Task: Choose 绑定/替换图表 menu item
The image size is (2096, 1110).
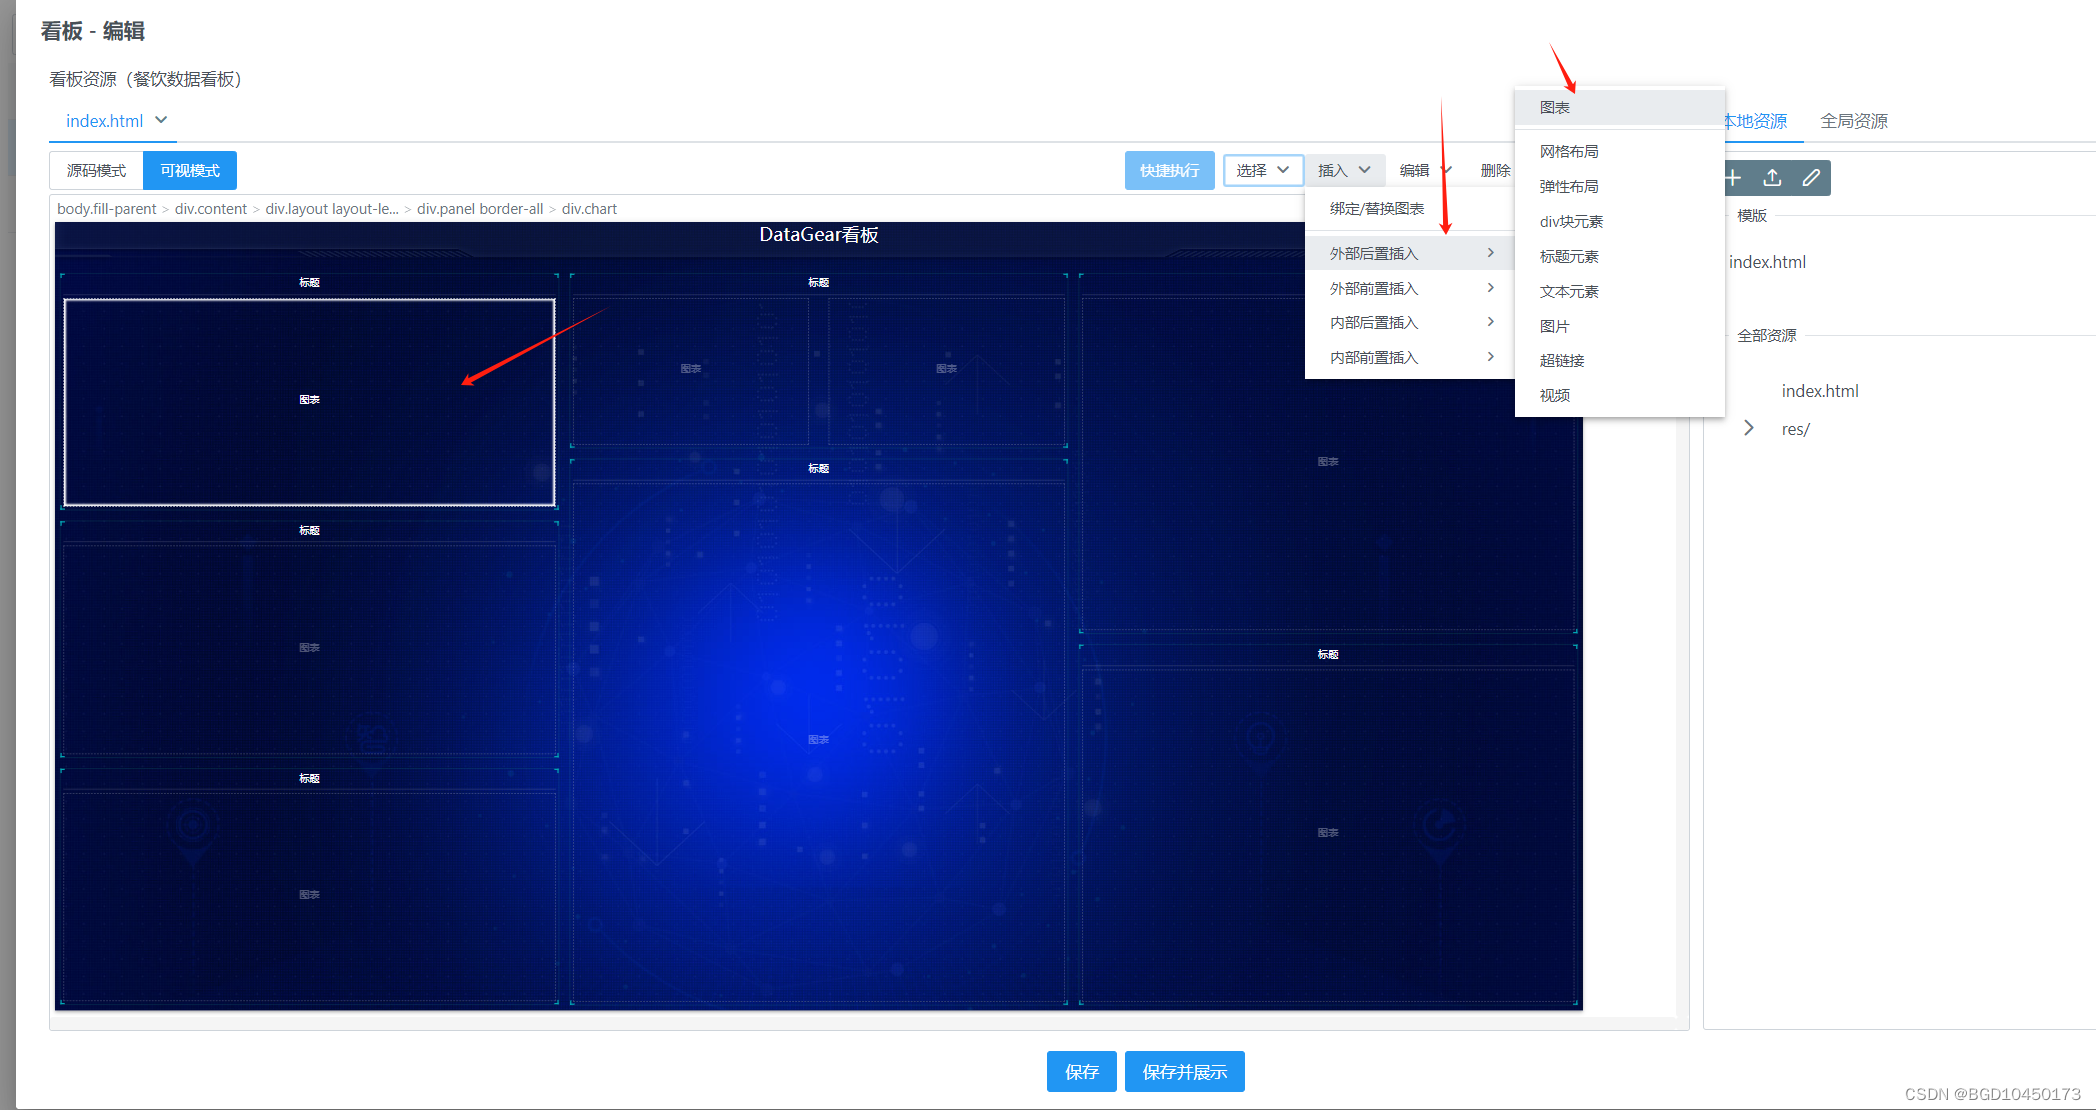Action: point(1377,208)
